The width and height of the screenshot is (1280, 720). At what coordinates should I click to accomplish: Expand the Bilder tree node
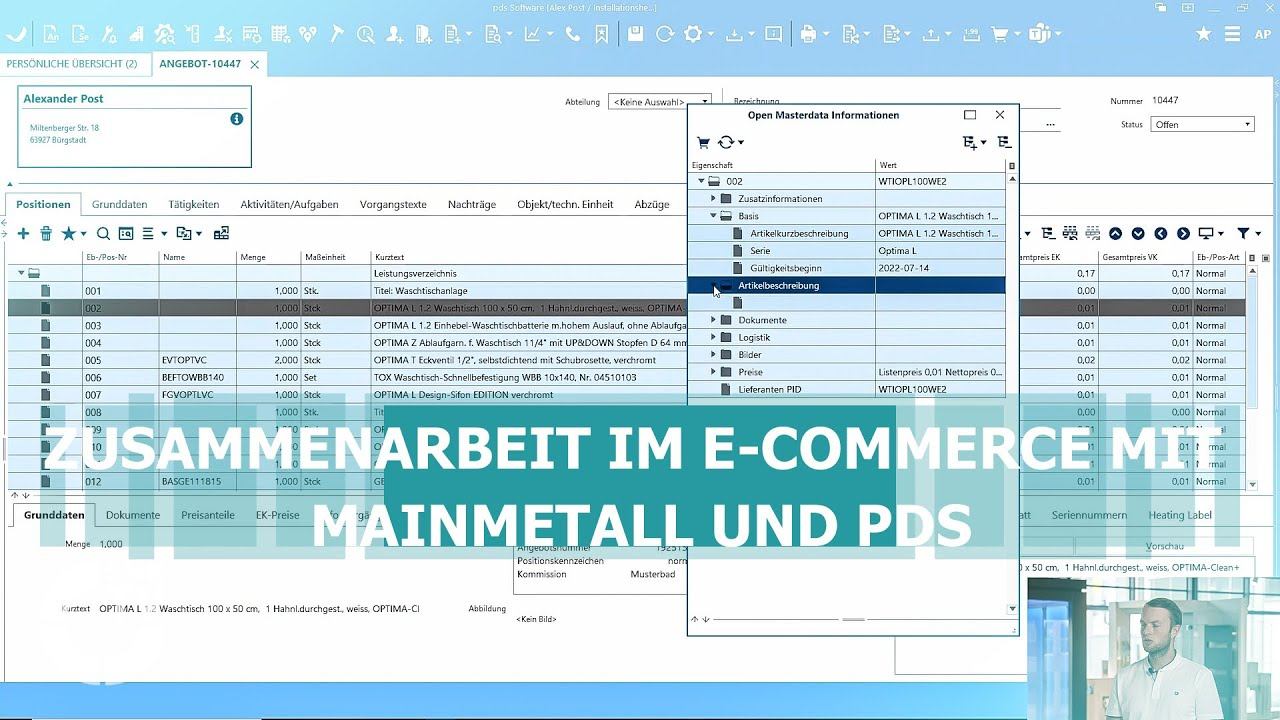pos(713,354)
